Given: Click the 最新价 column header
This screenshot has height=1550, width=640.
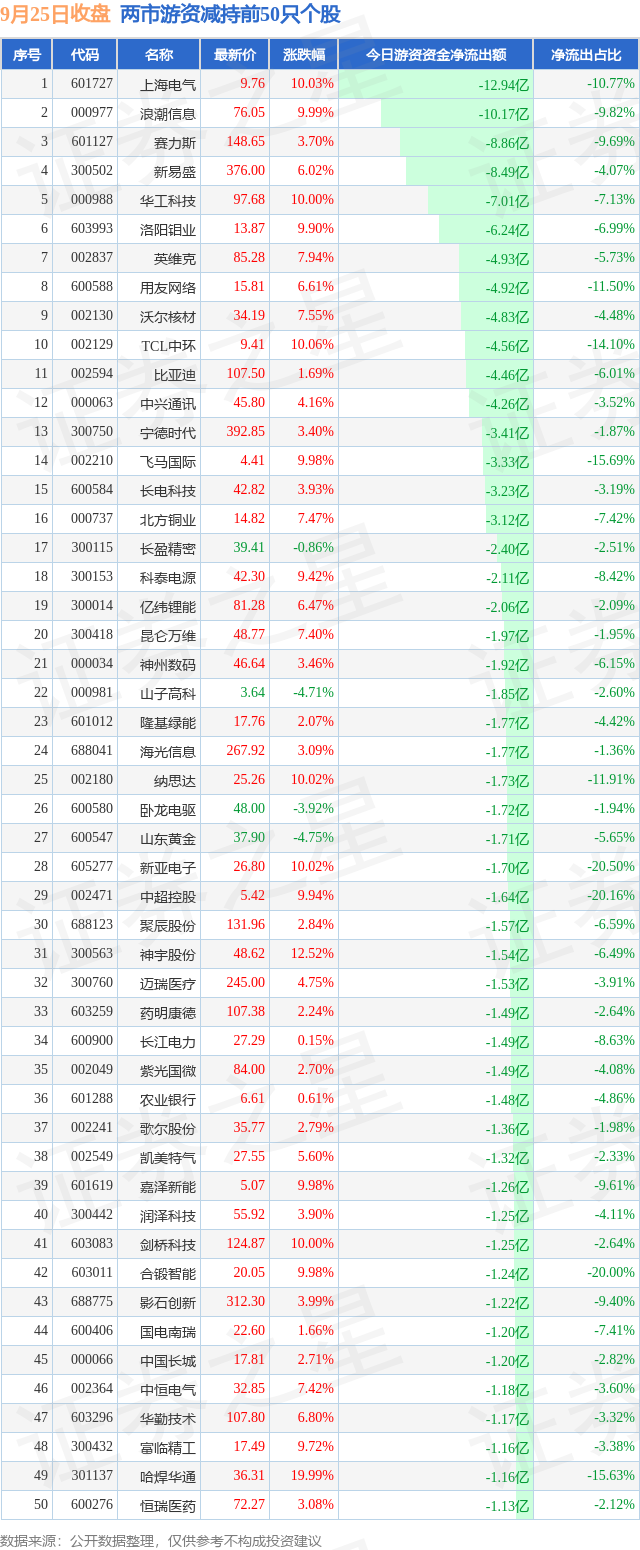Looking at the screenshot, I should coord(235,55).
